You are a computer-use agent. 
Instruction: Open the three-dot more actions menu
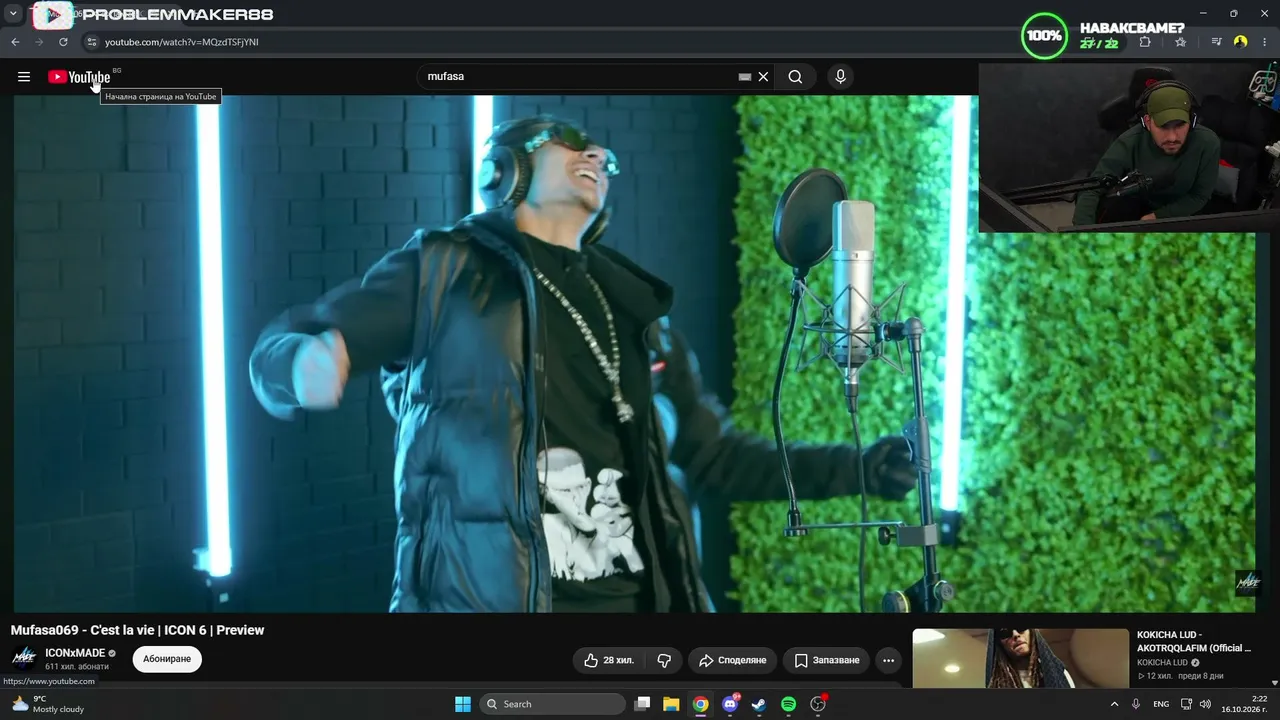[888, 660]
